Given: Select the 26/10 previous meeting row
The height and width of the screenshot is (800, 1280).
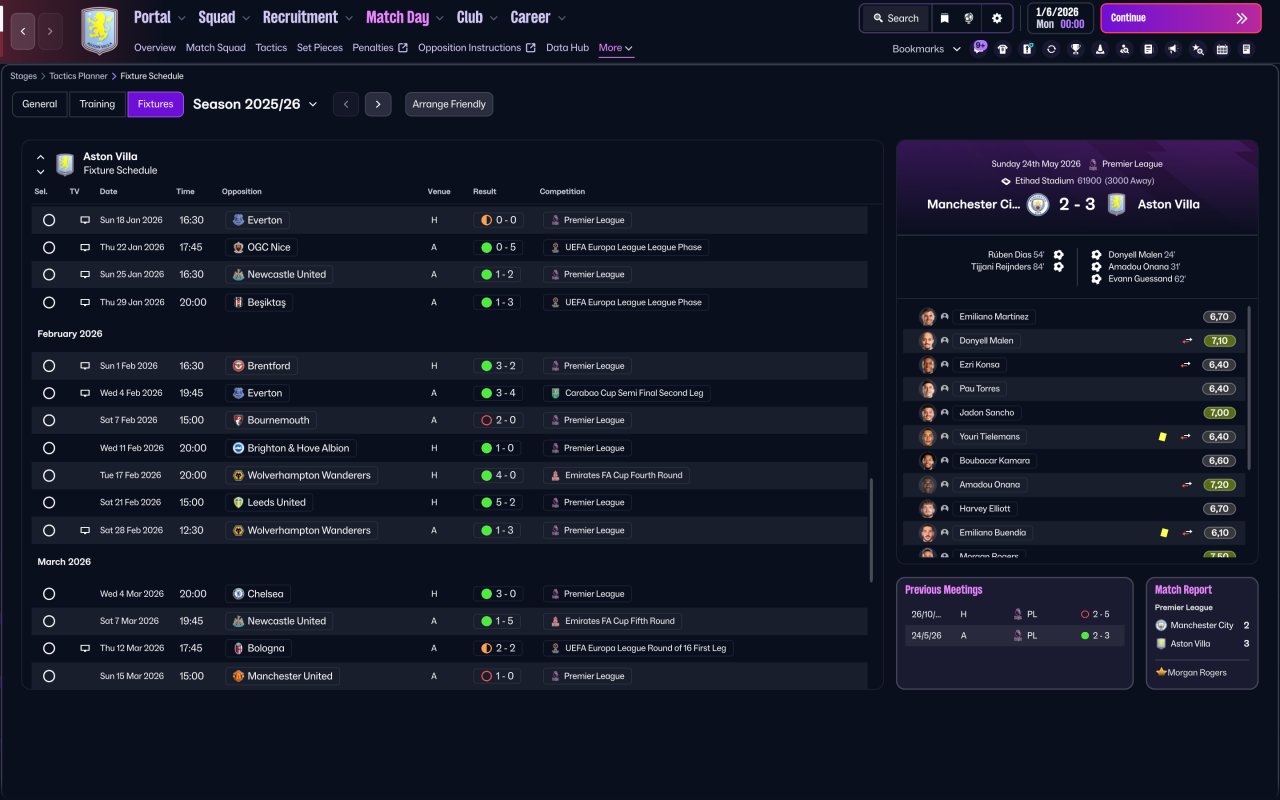Looking at the screenshot, I should (1014, 614).
